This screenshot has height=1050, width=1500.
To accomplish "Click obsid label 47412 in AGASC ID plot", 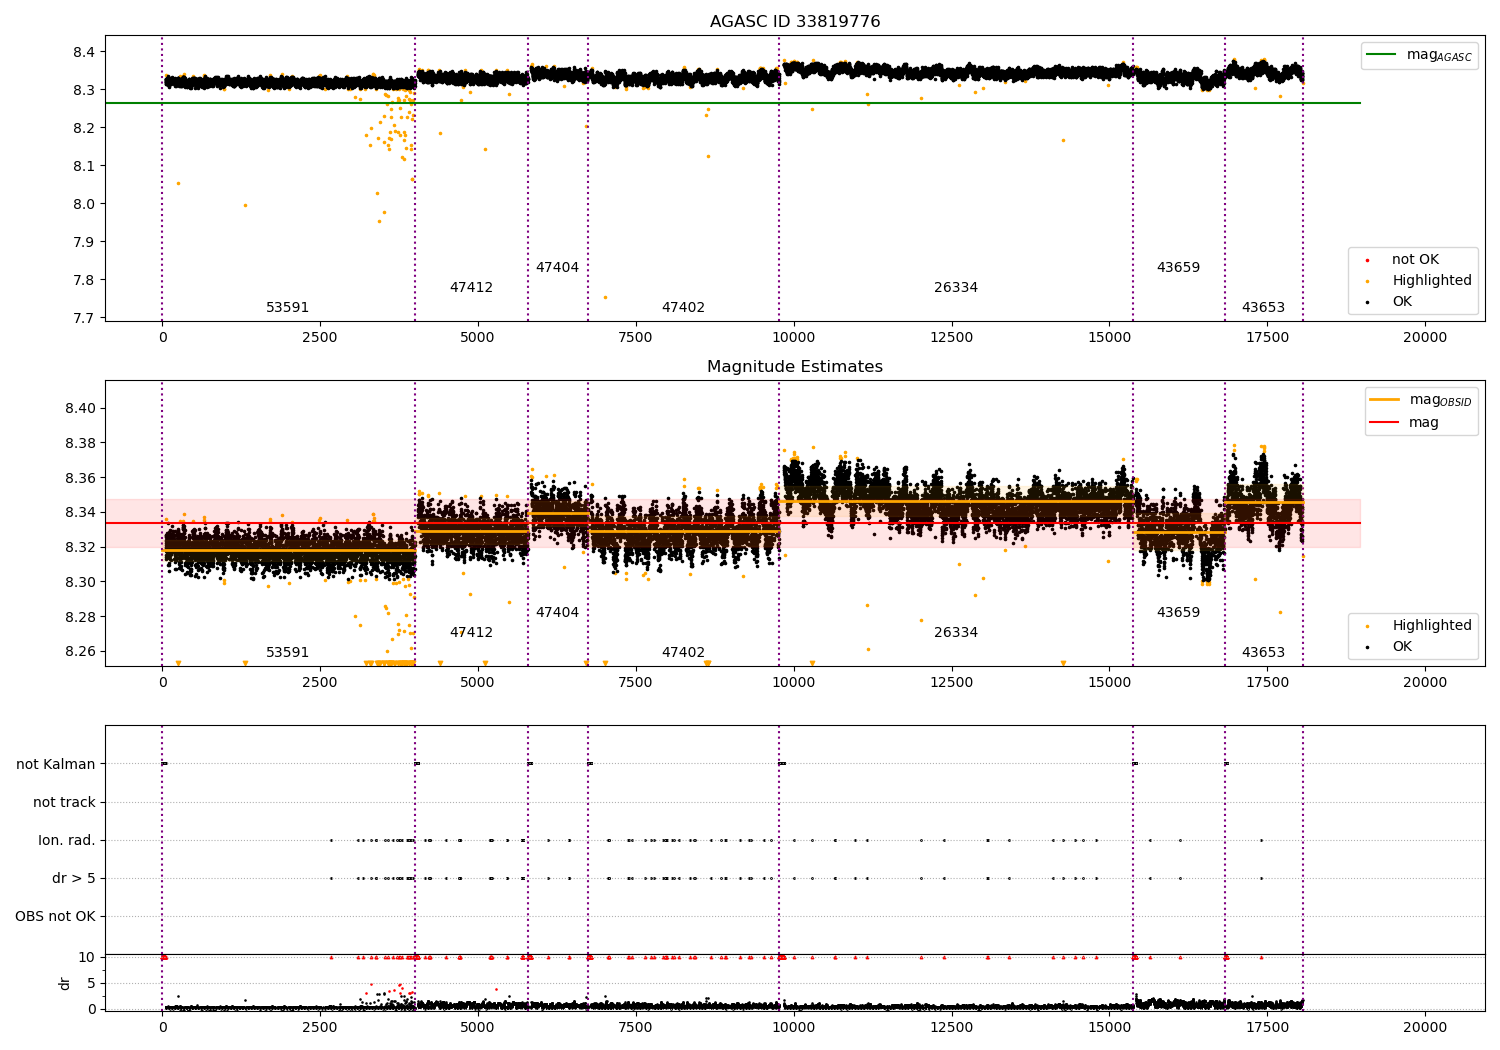I will (471, 288).
